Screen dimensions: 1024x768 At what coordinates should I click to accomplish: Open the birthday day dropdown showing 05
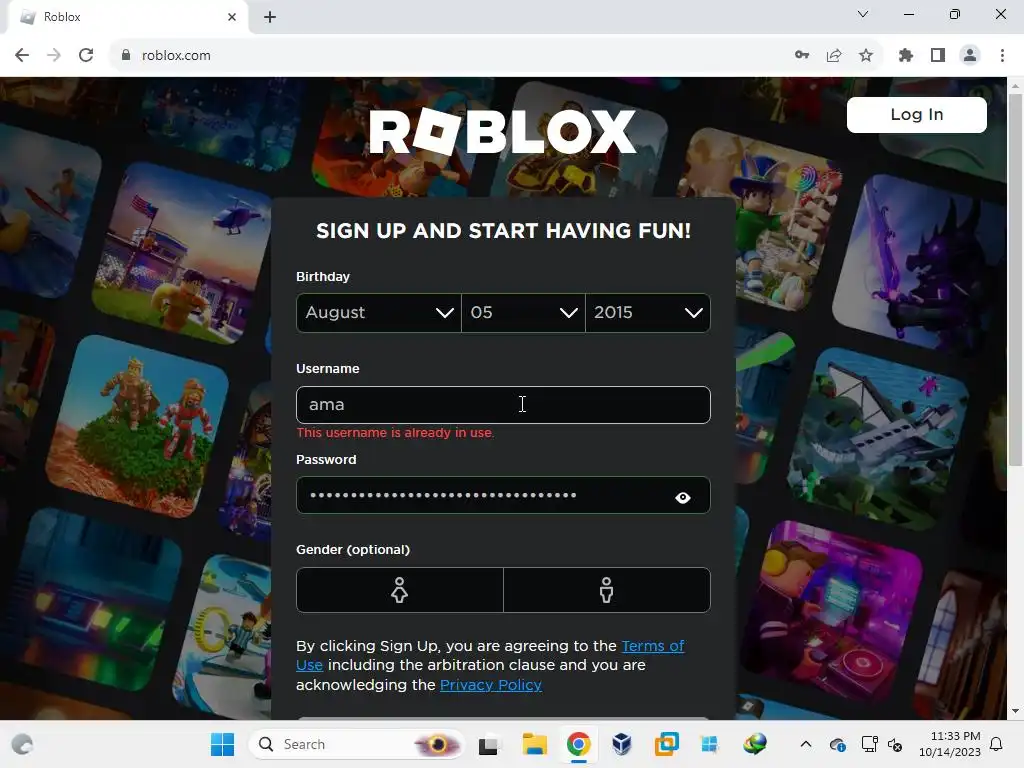(x=523, y=313)
